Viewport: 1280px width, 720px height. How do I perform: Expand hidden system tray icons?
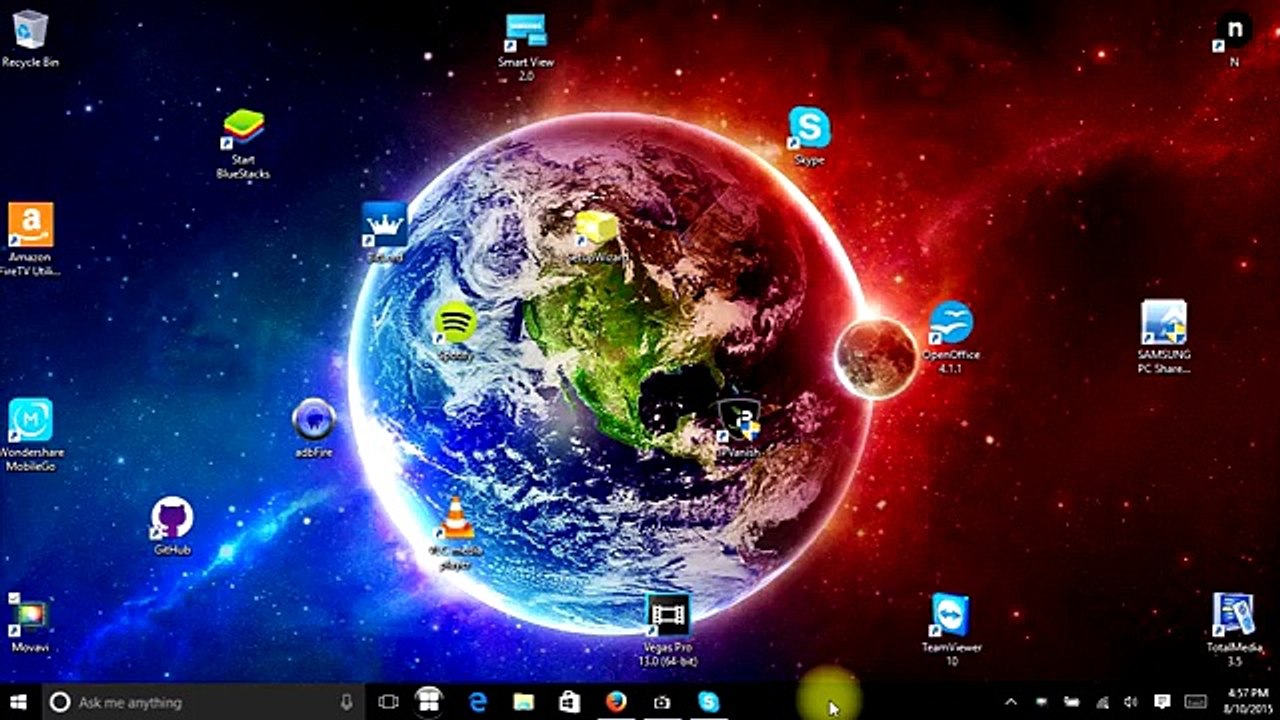[1011, 702]
